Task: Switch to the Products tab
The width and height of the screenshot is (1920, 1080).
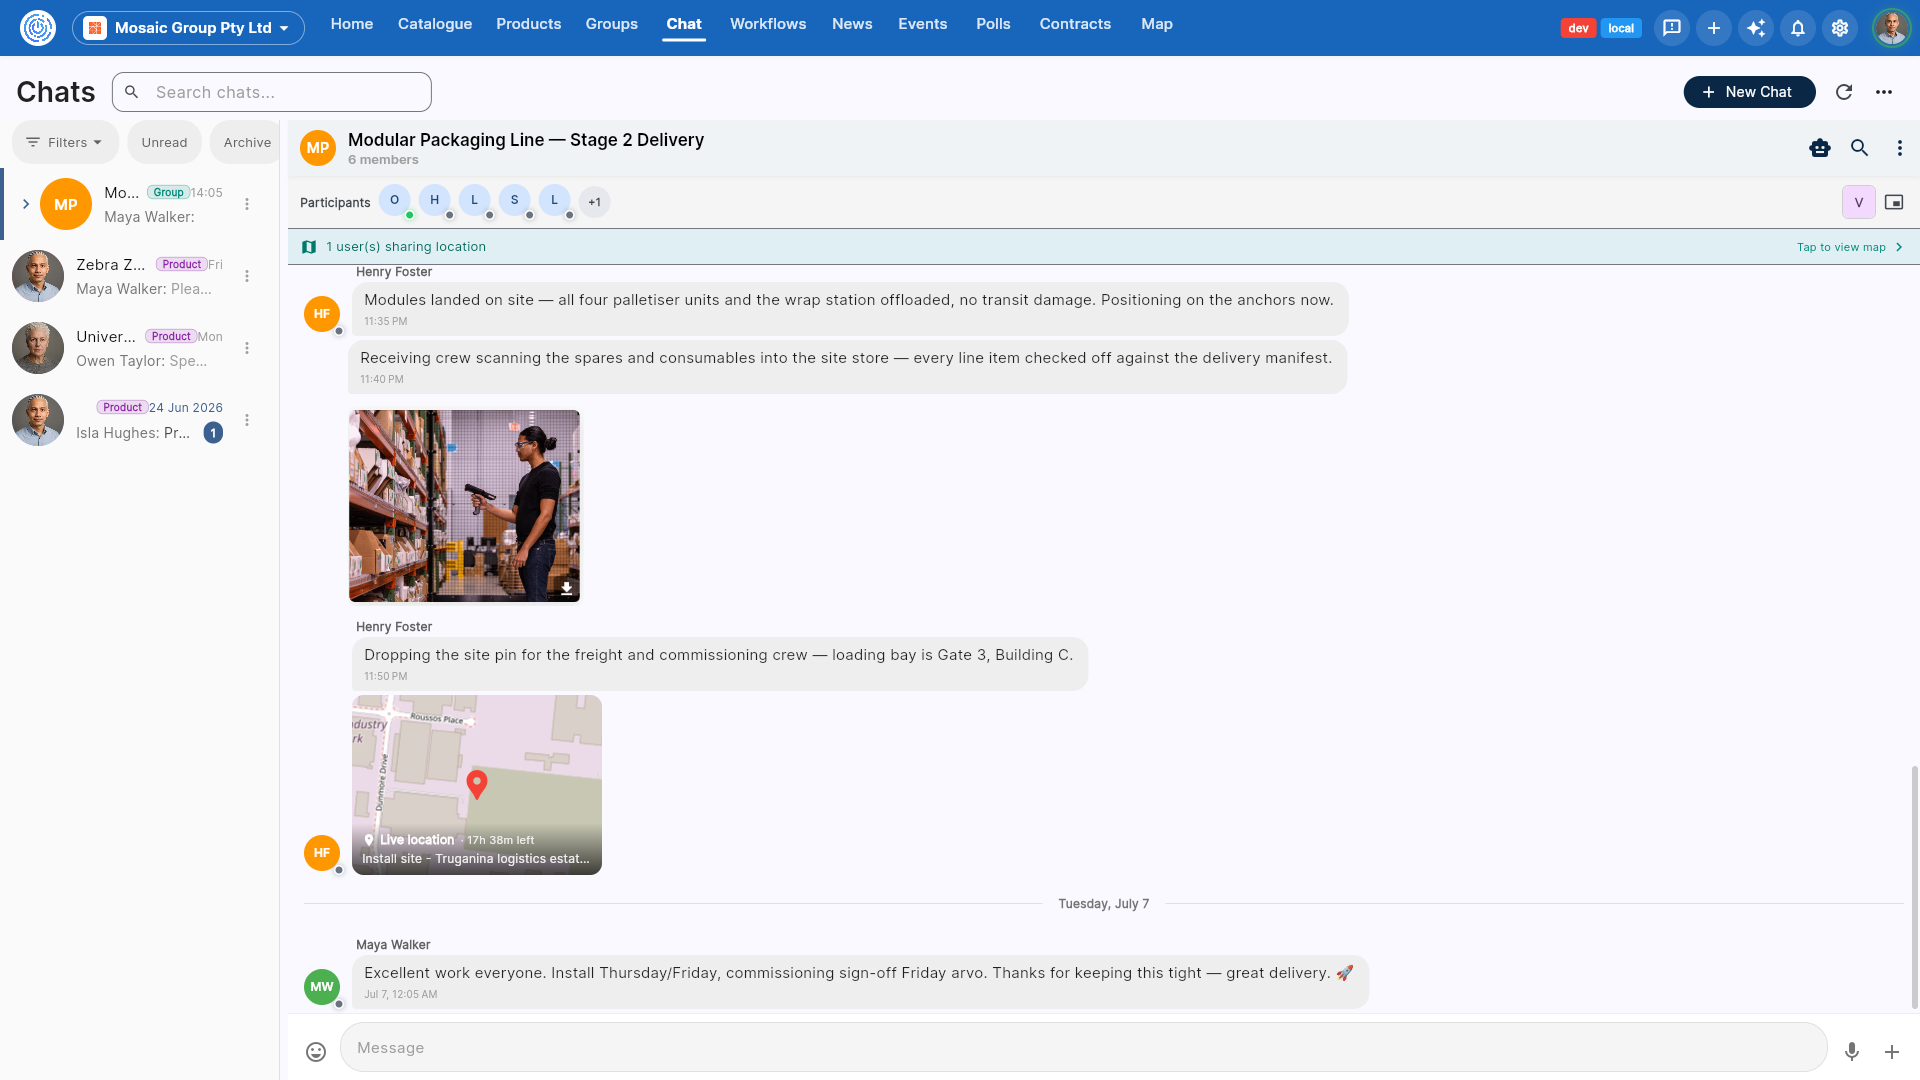Action: pos(529,24)
